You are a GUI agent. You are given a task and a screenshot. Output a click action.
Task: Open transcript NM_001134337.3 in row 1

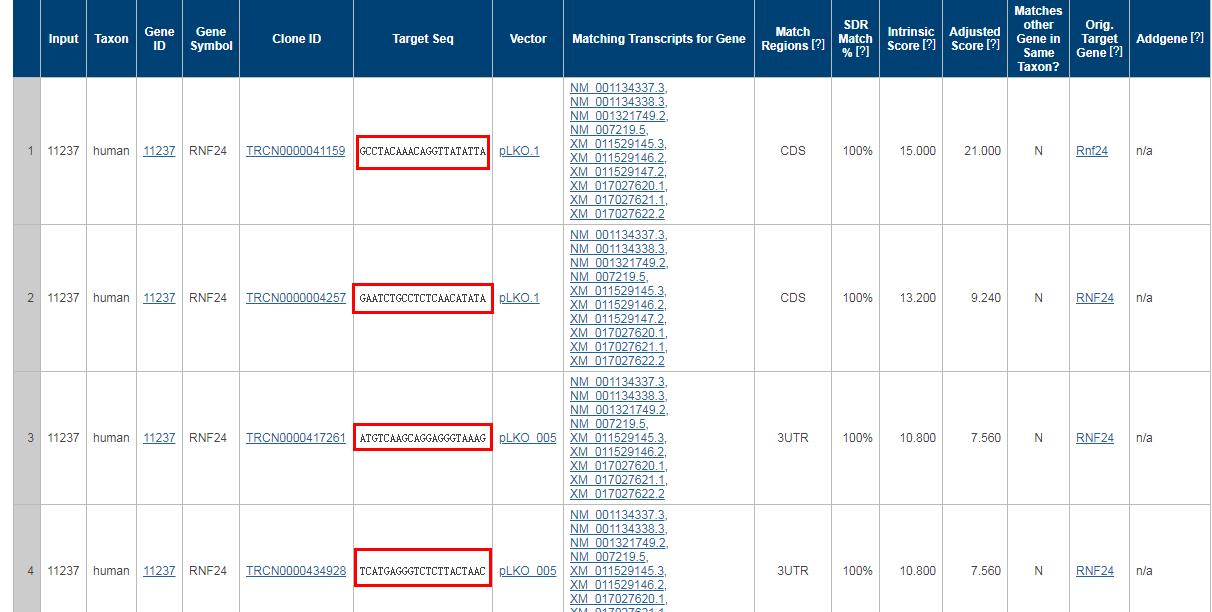[x=617, y=88]
